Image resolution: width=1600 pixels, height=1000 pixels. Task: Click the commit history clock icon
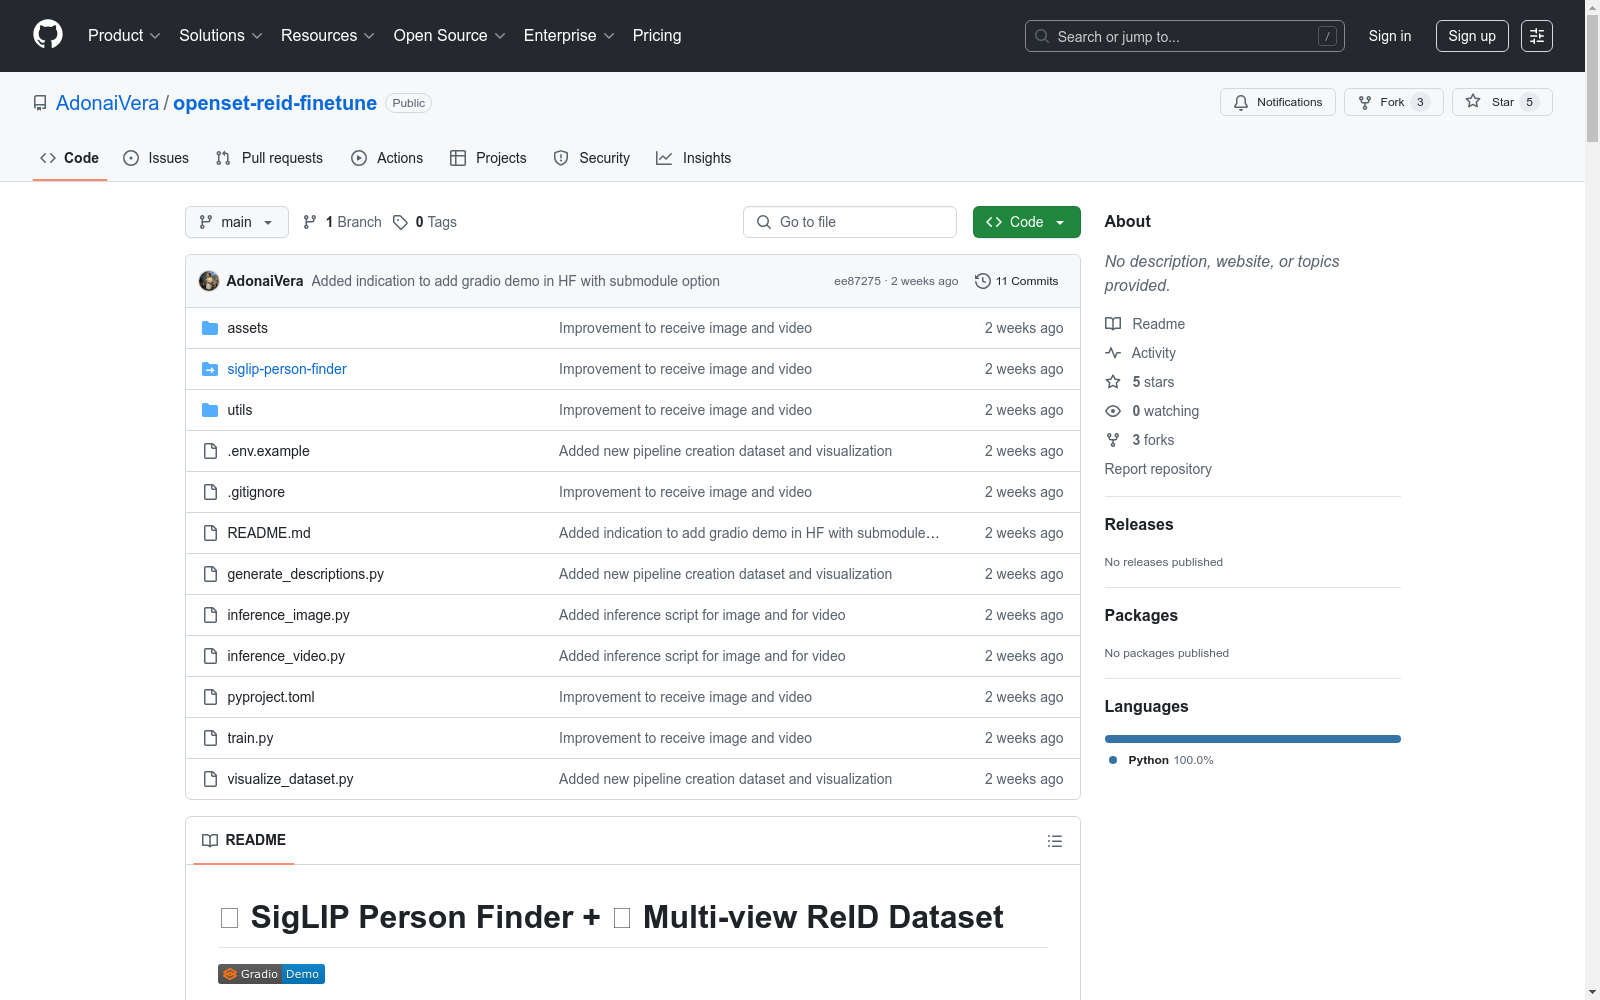tap(983, 281)
